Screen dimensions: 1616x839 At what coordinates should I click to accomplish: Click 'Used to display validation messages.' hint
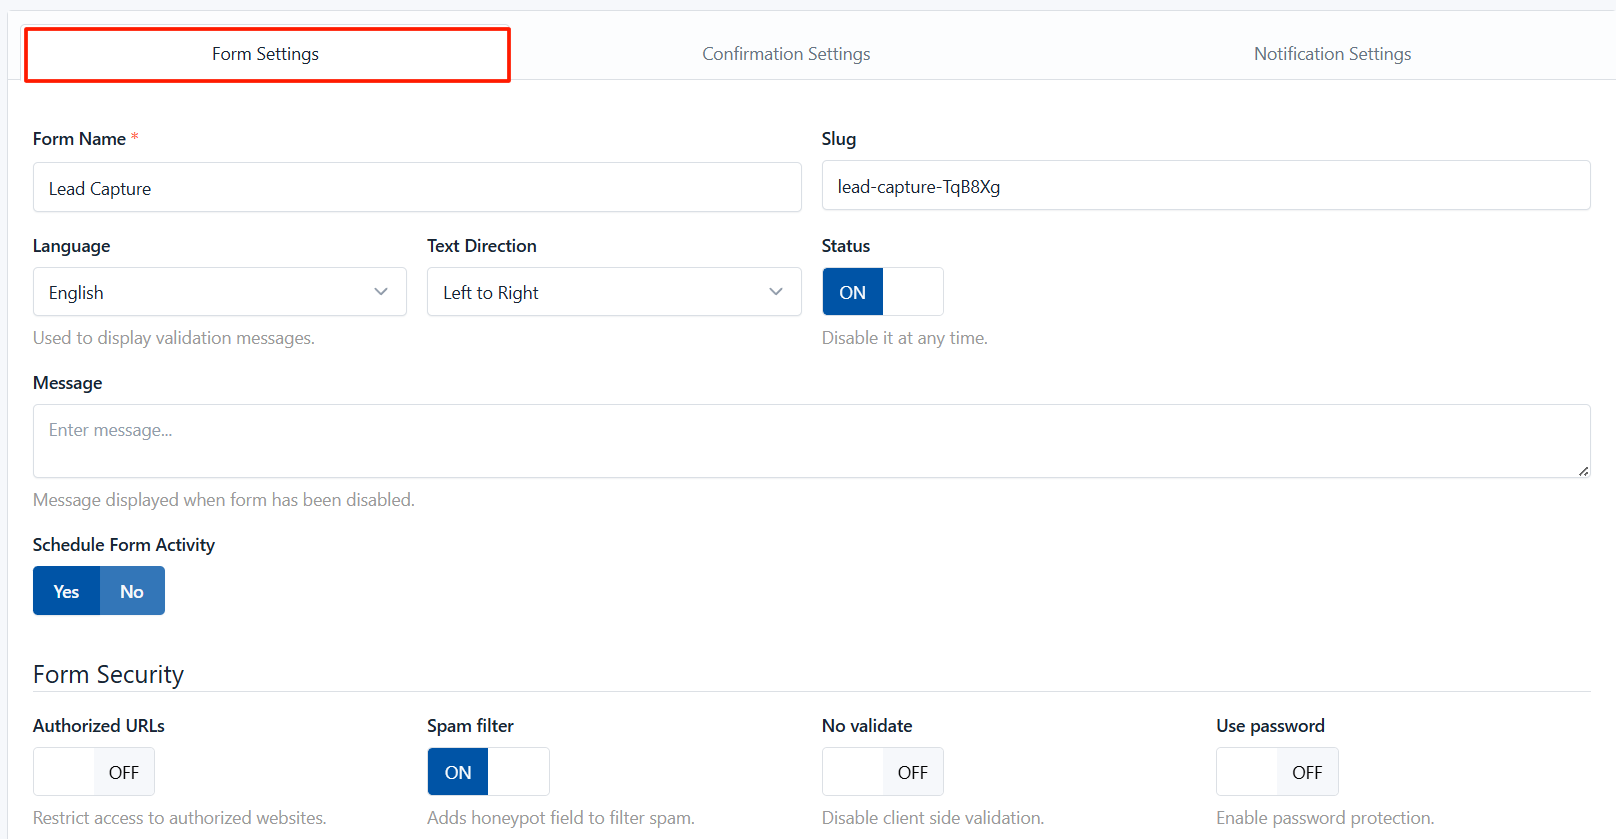tap(174, 338)
